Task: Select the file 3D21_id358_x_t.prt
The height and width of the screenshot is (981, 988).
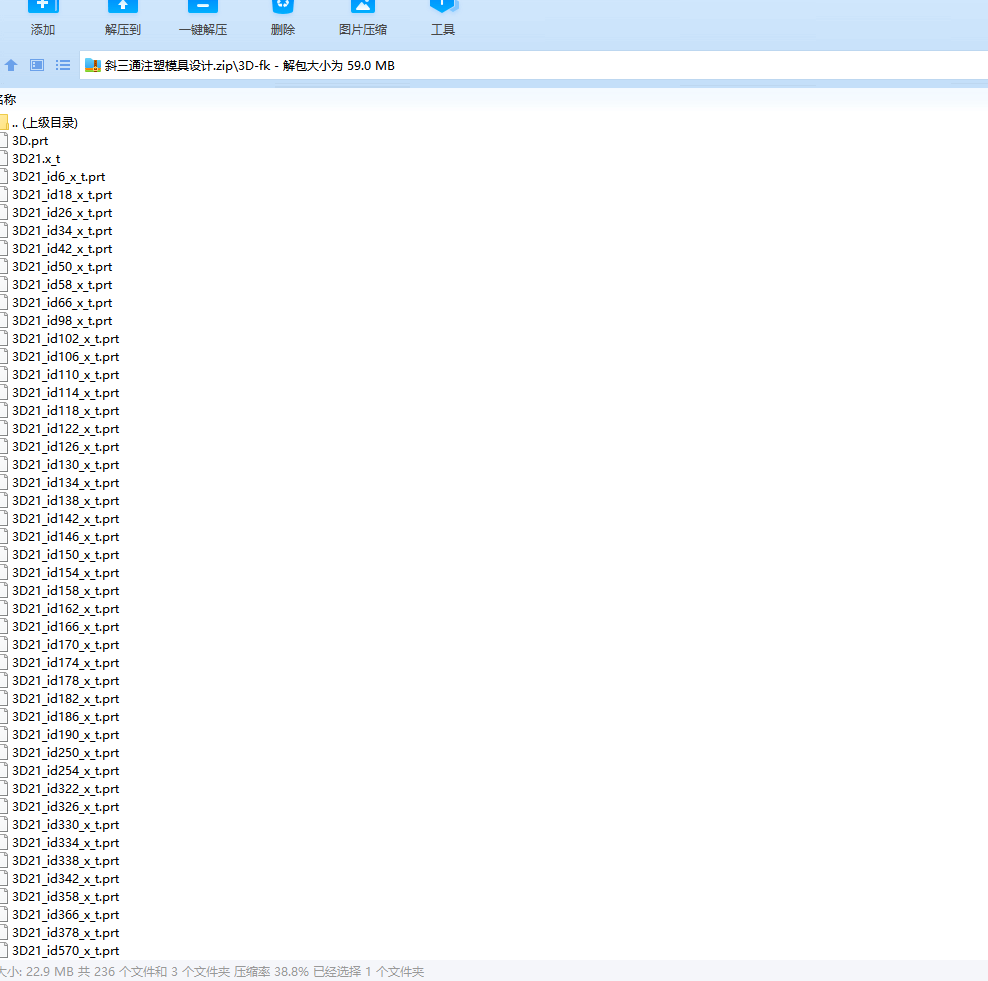Action: [66, 897]
